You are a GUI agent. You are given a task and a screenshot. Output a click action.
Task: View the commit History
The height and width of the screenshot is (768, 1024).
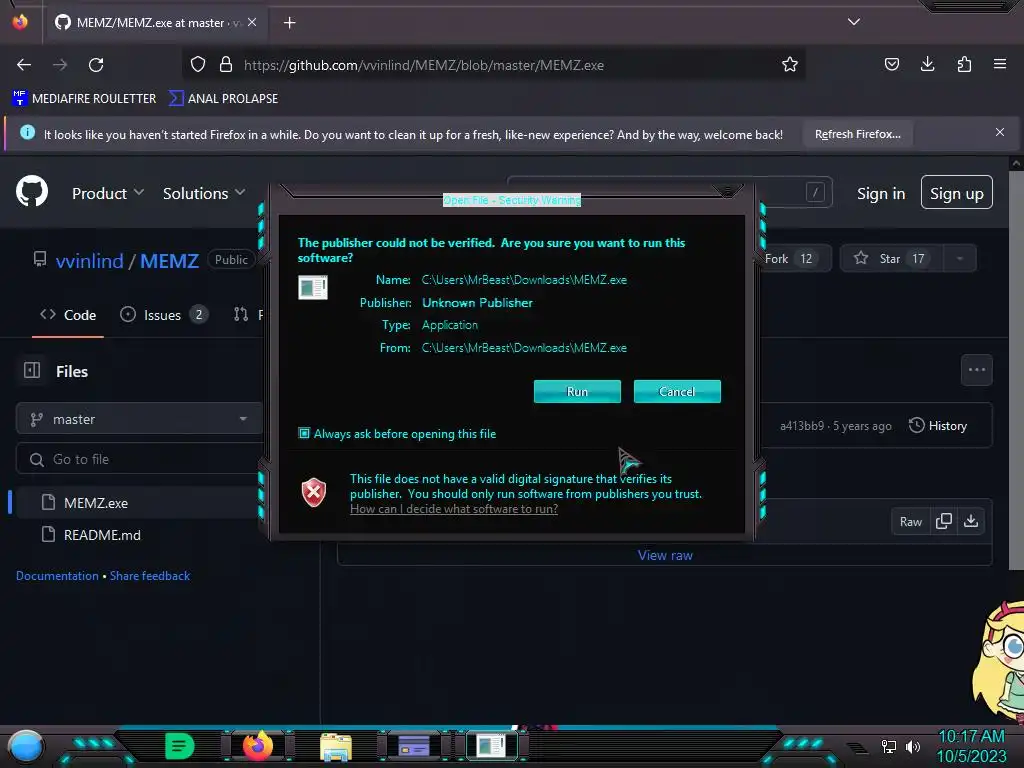(x=938, y=426)
